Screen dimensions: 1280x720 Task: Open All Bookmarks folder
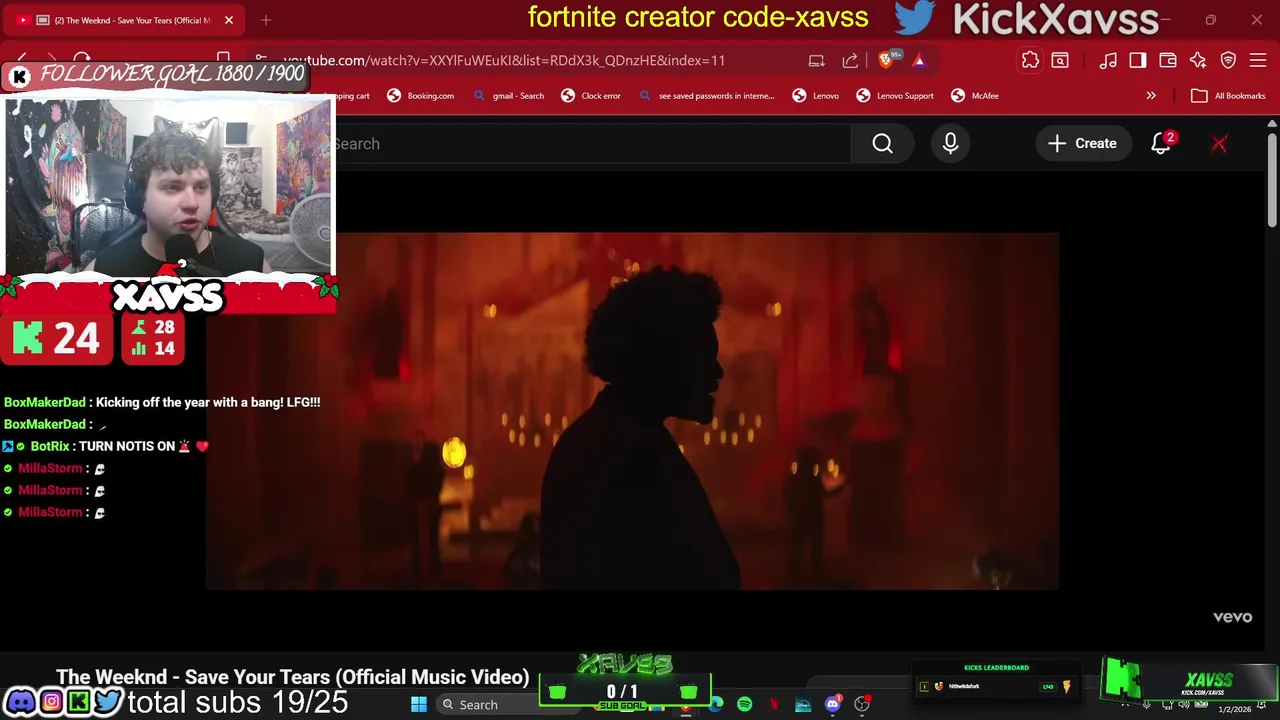click(x=1229, y=96)
